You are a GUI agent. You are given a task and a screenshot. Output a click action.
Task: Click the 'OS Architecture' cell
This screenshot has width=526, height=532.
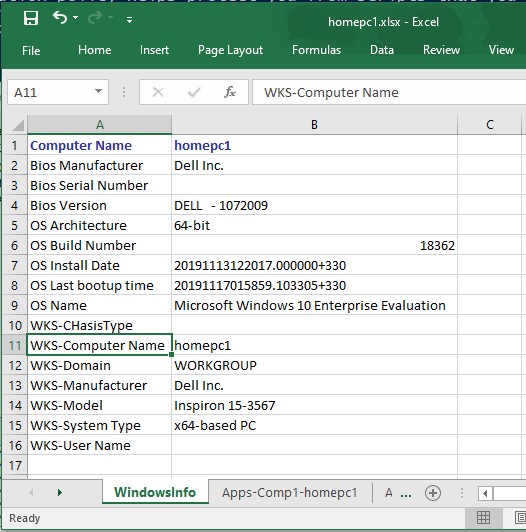point(99,226)
